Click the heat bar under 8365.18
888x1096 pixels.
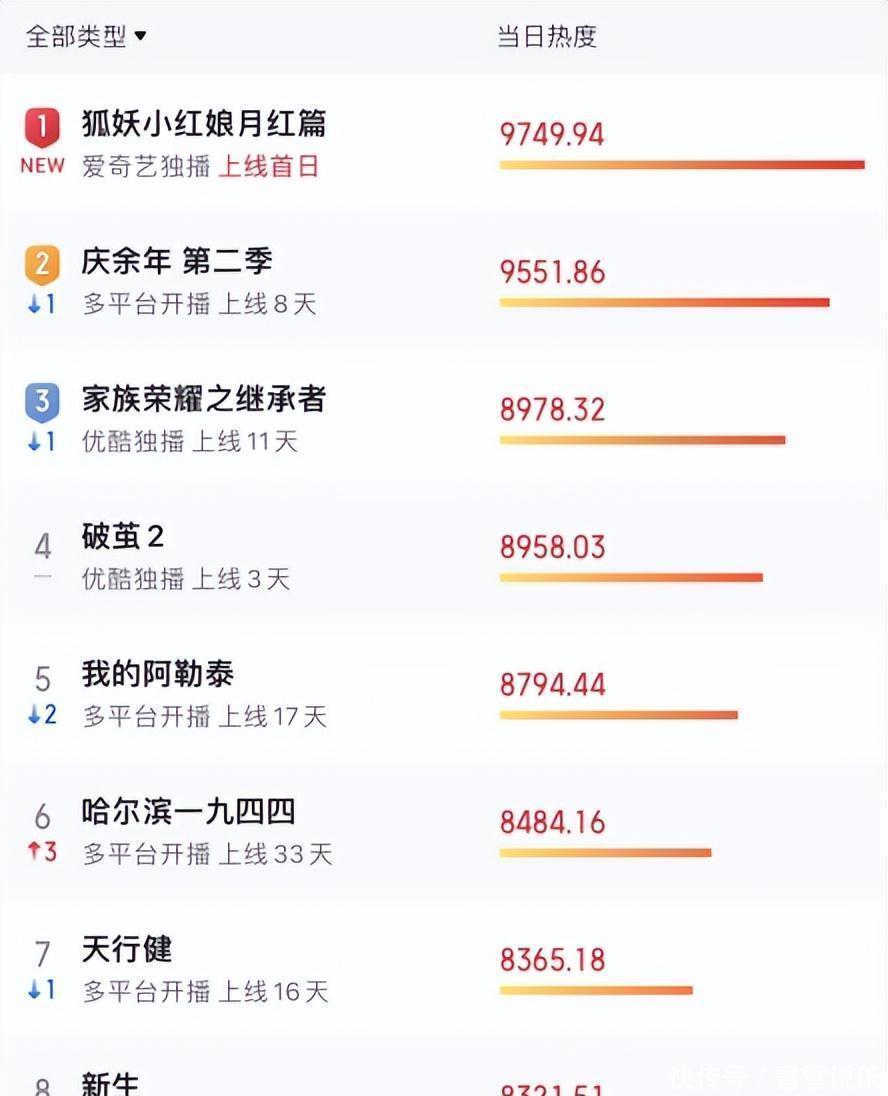point(596,990)
